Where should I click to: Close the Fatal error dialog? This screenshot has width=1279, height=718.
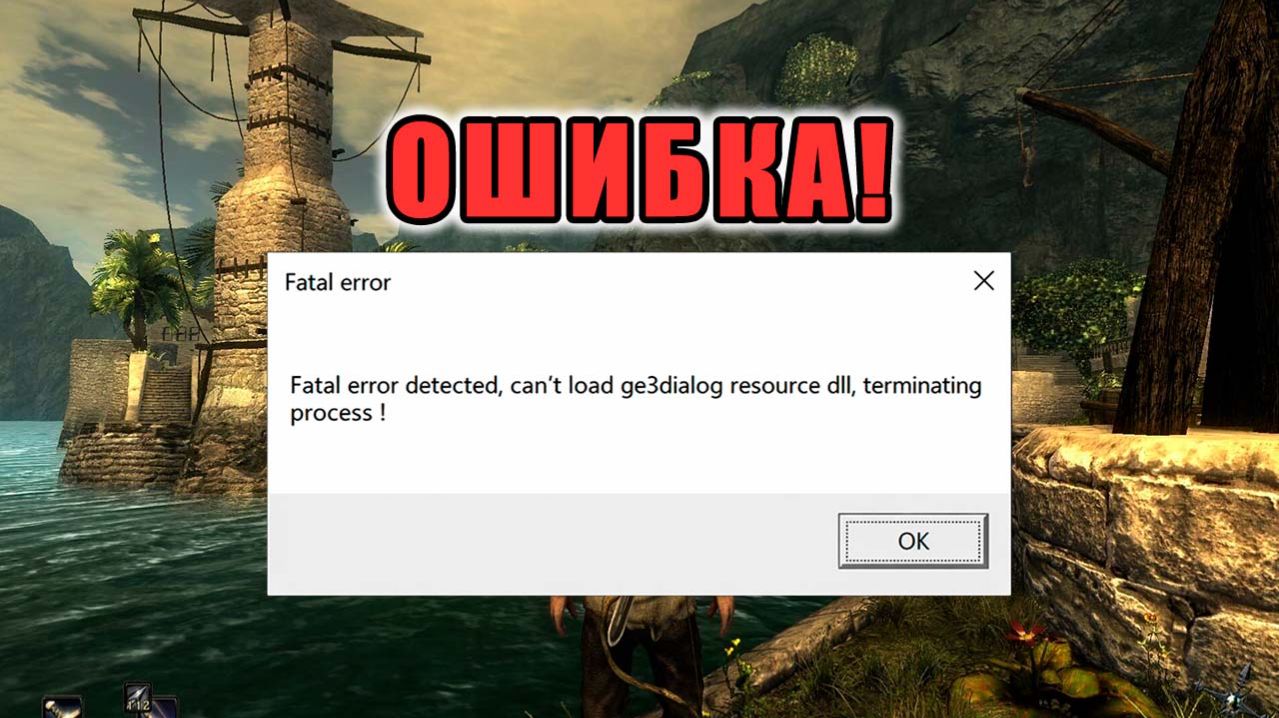tap(984, 281)
